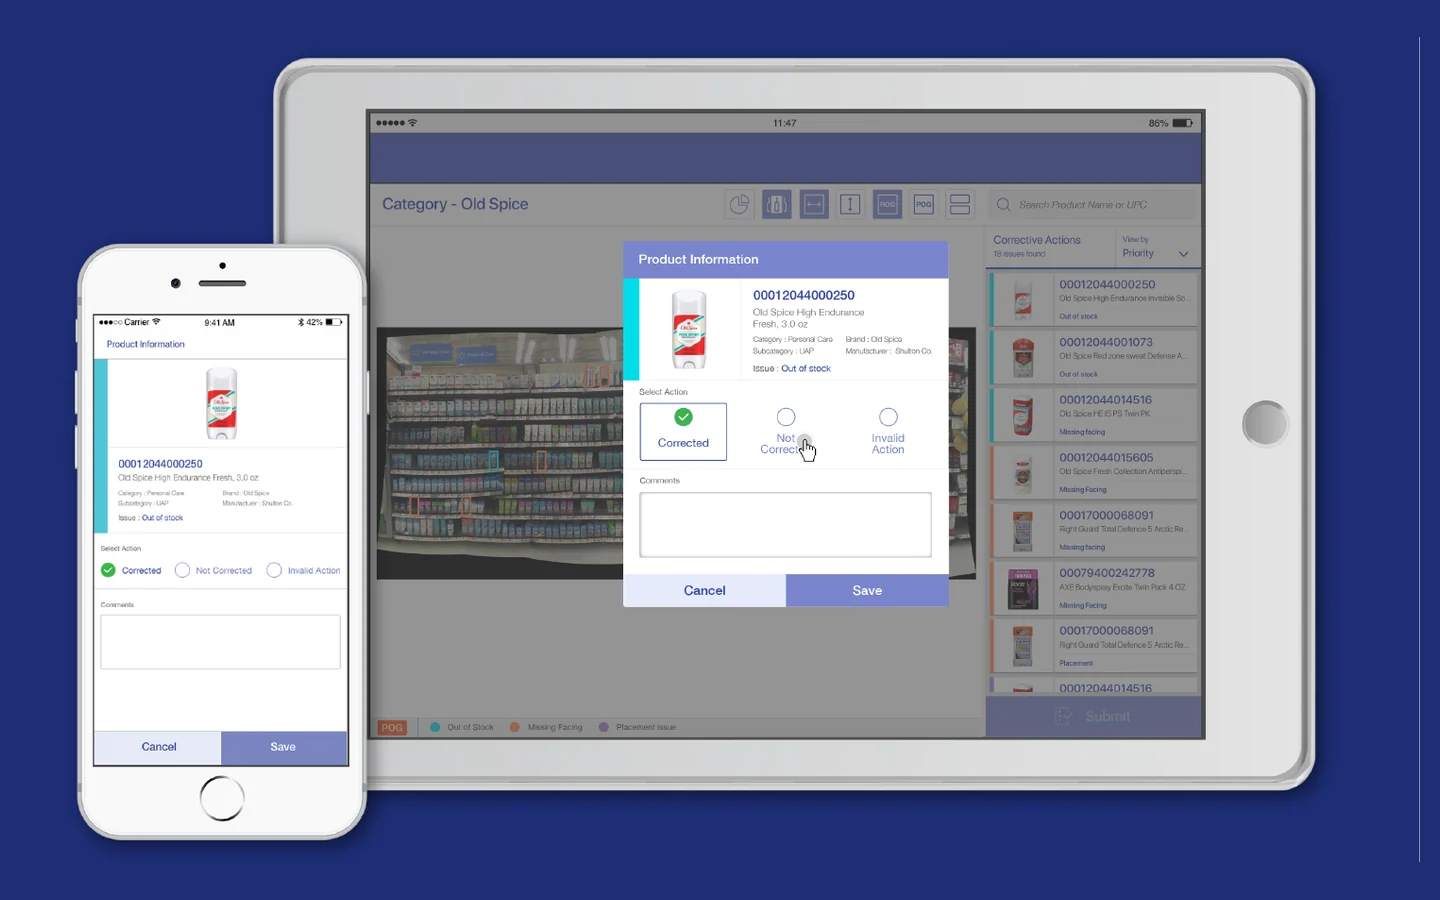Select the horizontal-arrow width toolbar icon
The height and width of the screenshot is (900, 1440).
tap(814, 205)
